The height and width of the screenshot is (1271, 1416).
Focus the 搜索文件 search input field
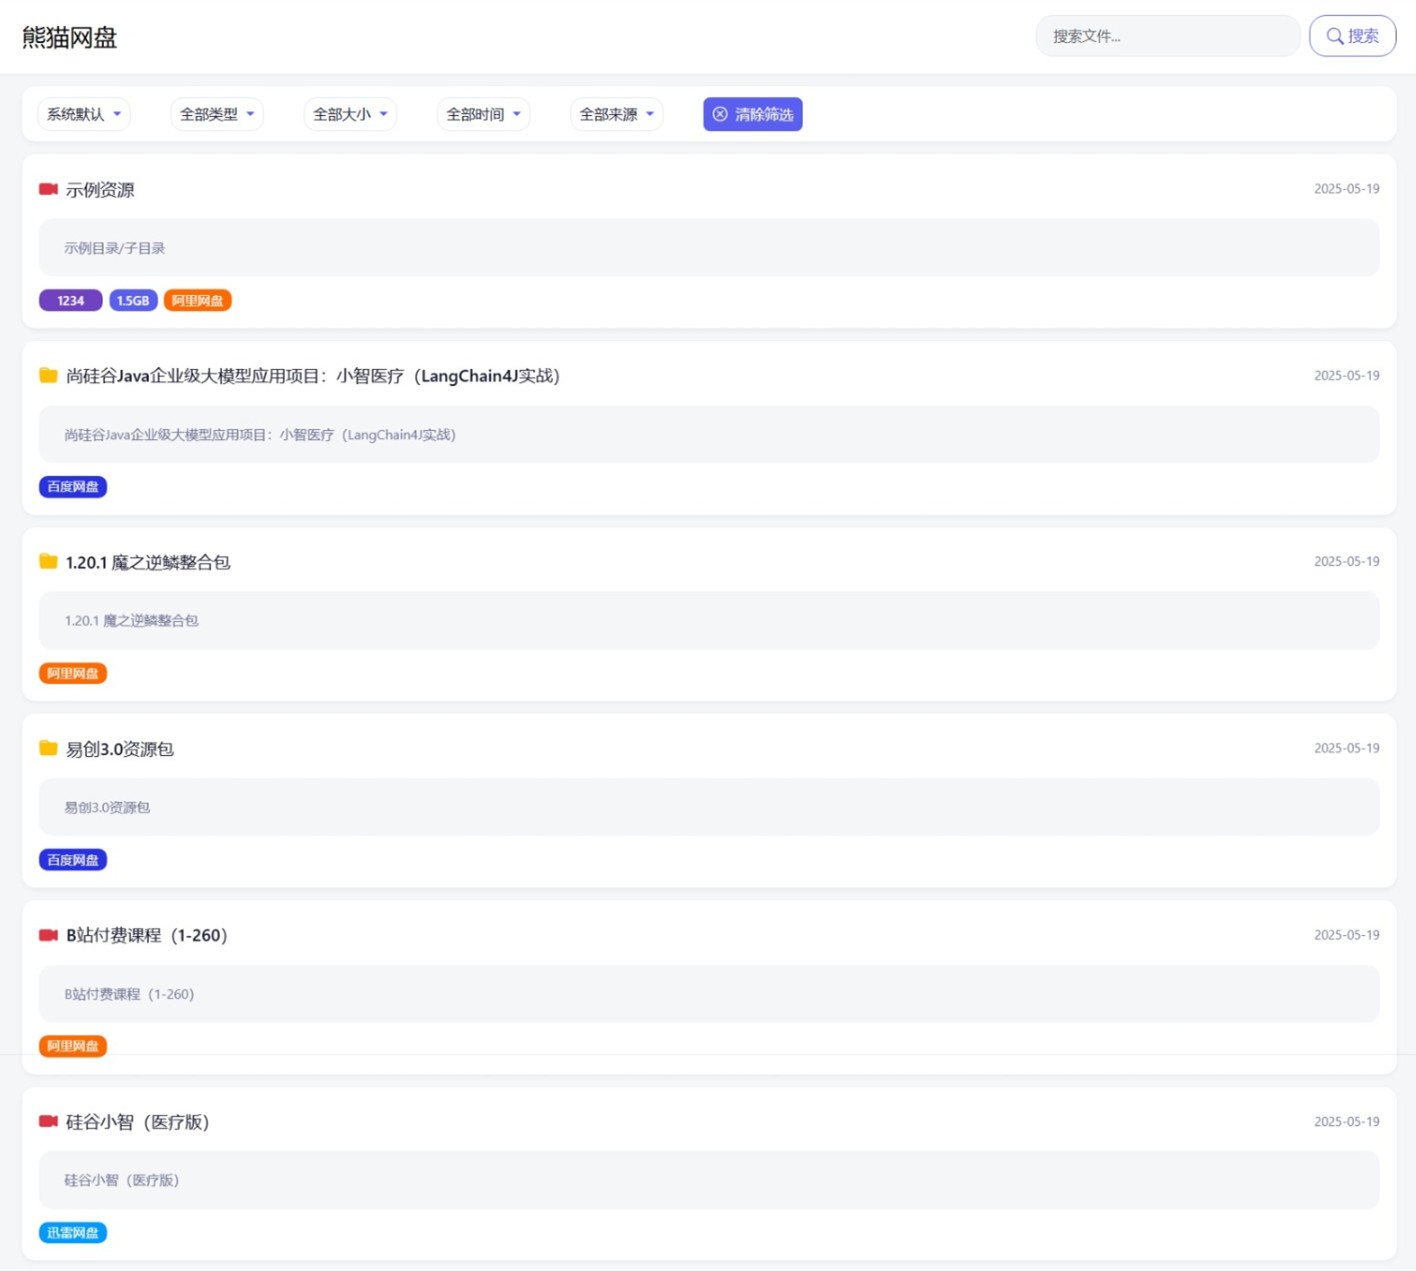1166,36
